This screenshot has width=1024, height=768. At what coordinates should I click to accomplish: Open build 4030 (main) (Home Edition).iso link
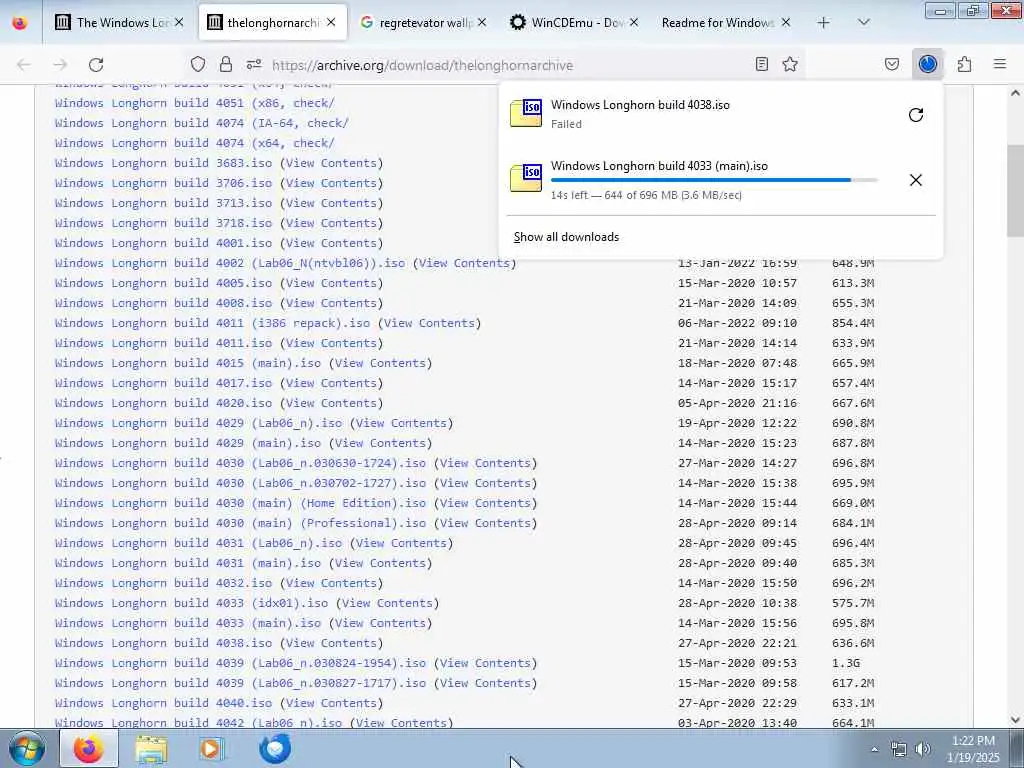click(240, 504)
